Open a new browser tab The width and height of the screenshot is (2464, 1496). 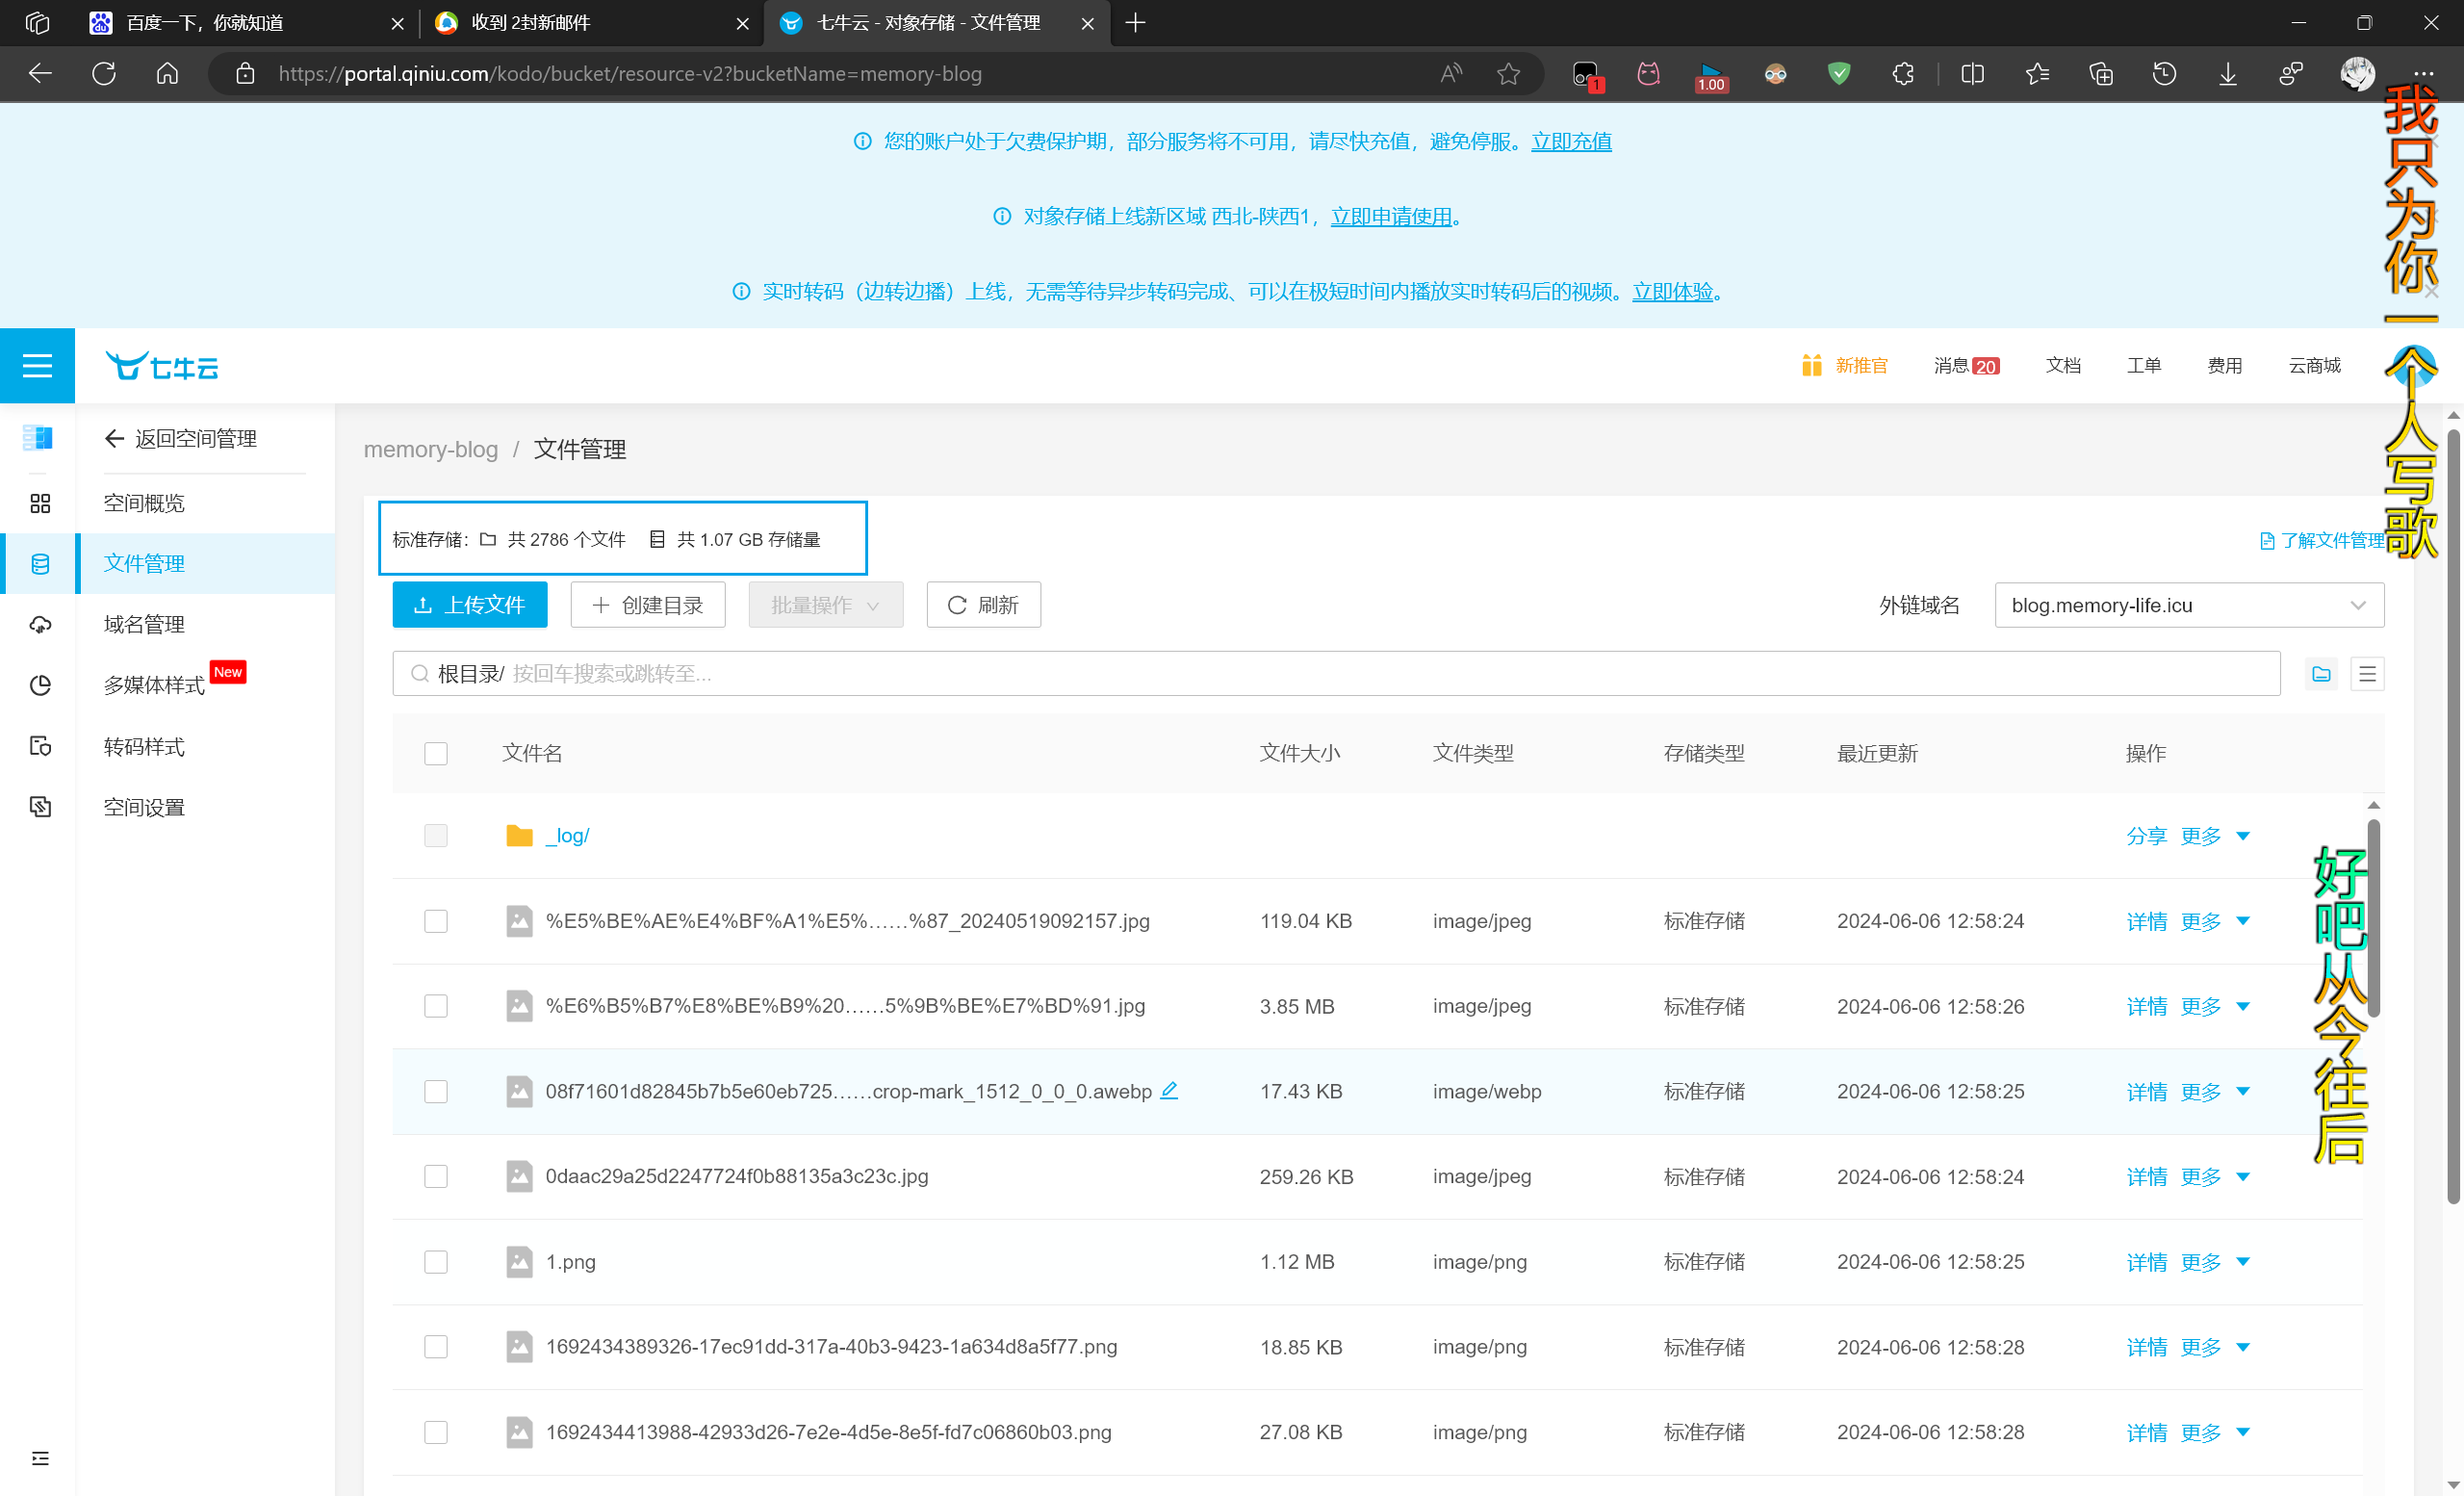pyautogui.click(x=1135, y=23)
